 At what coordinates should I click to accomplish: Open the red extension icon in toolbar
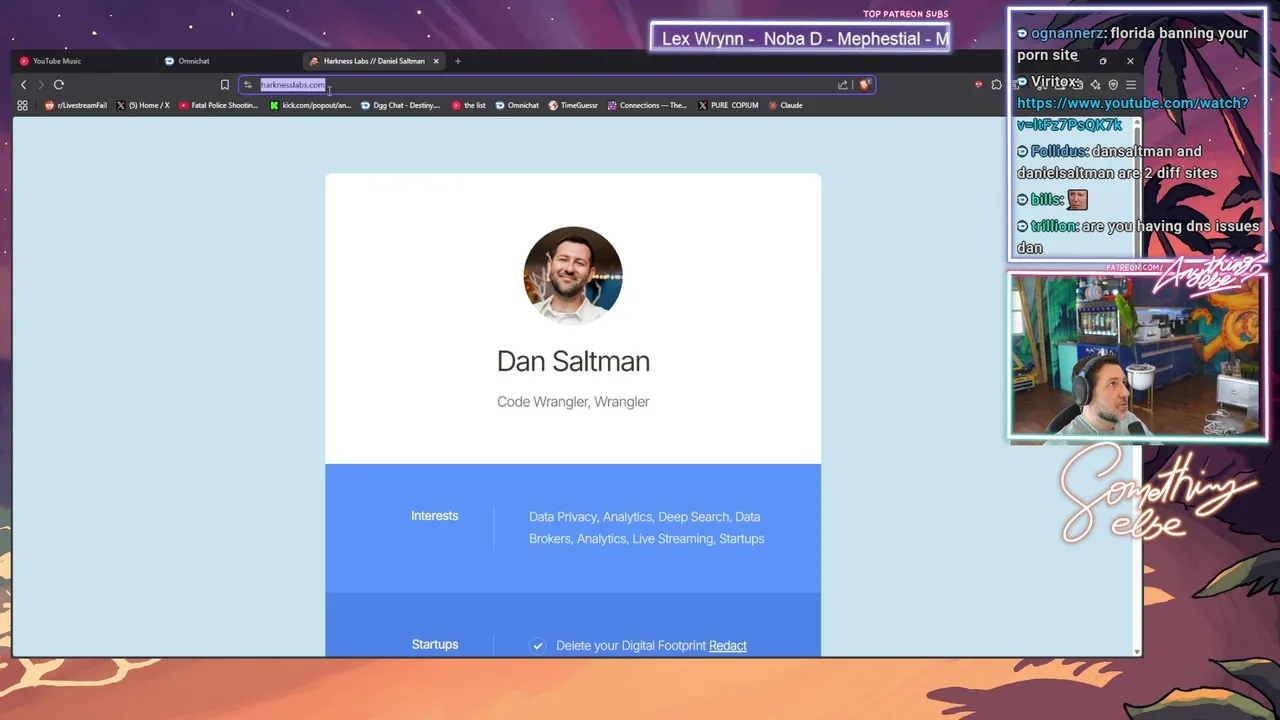click(979, 85)
